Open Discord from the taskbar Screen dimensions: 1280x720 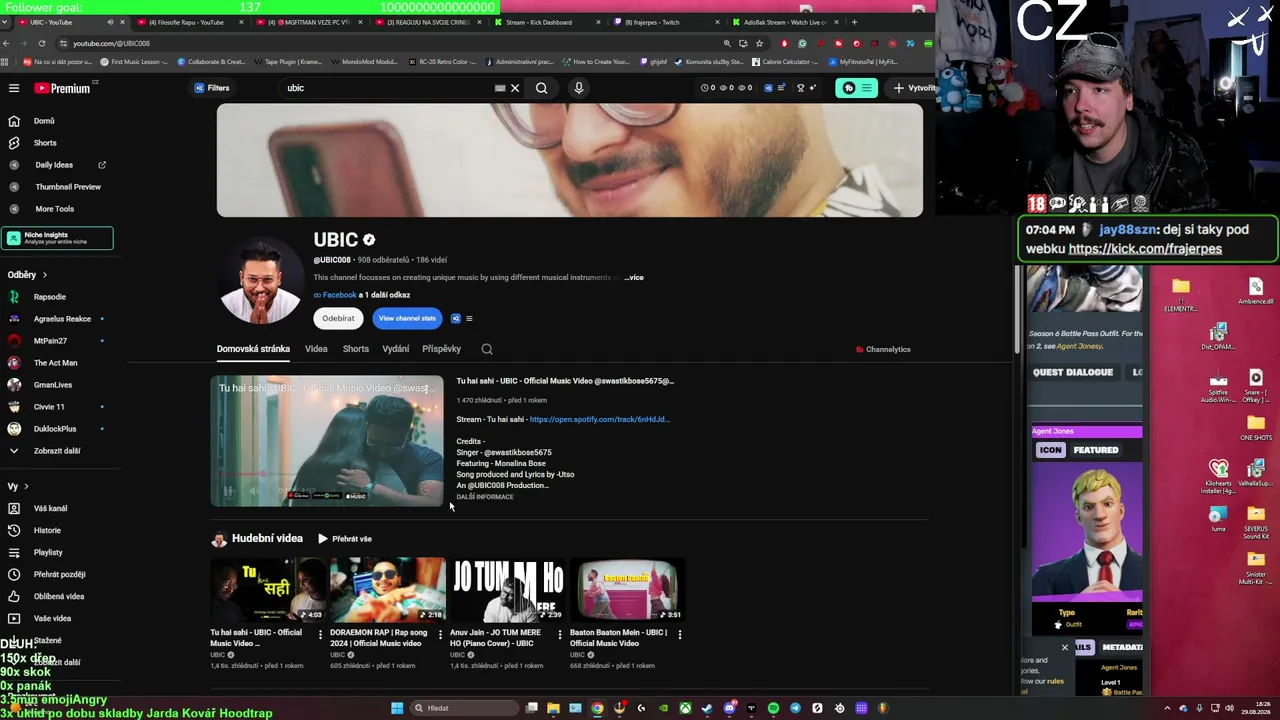click(729, 708)
